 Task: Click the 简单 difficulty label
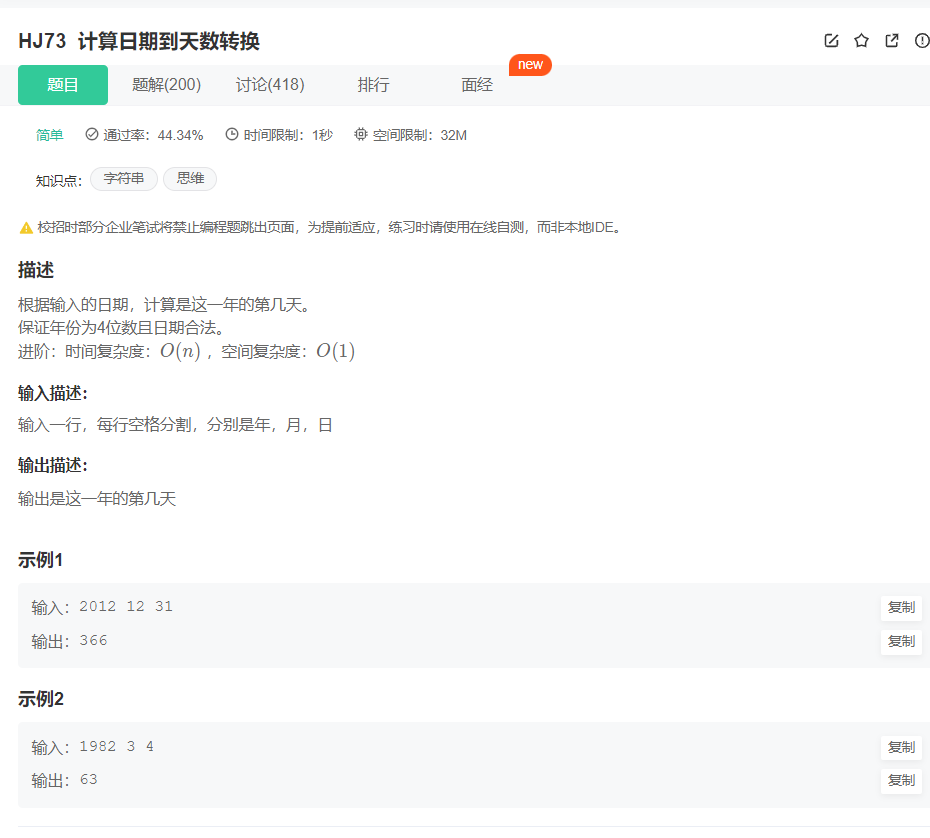point(49,133)
